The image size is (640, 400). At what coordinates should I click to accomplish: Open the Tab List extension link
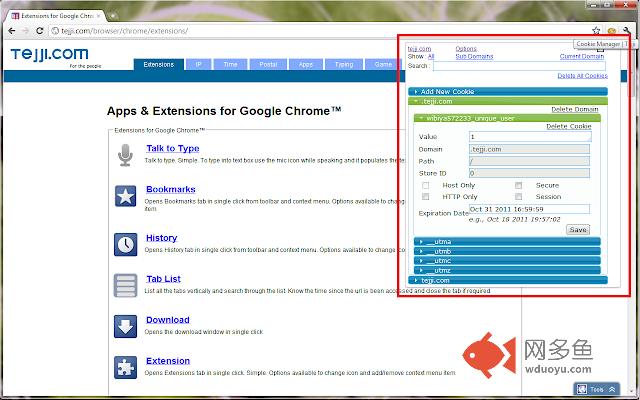[163, 279]
